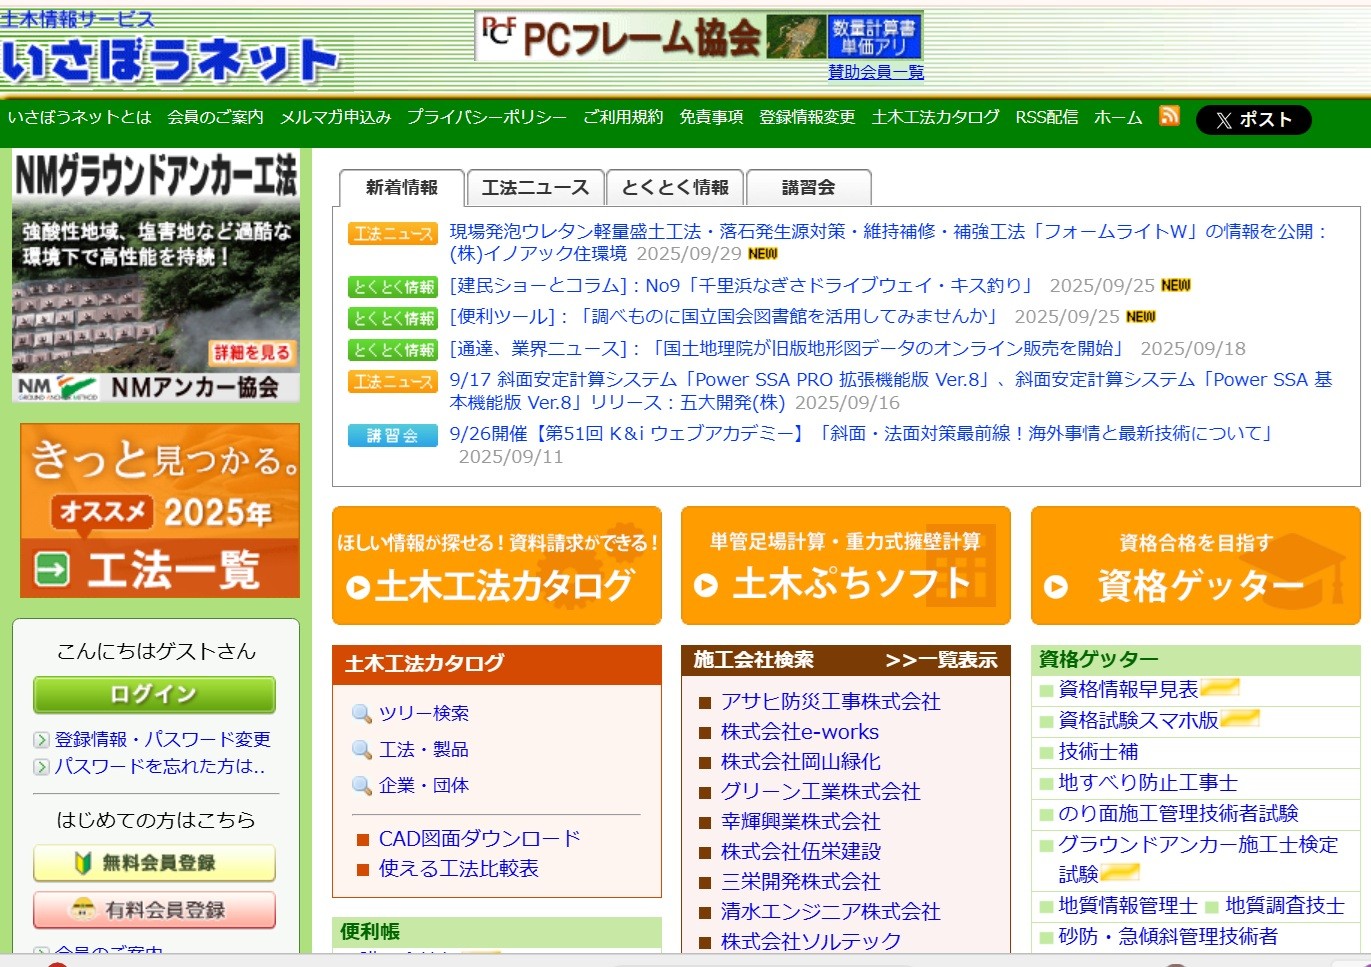Click the いさぼうネット site logo
The width and height of the screenshot is (1371, 967).
tap(170, 60)
